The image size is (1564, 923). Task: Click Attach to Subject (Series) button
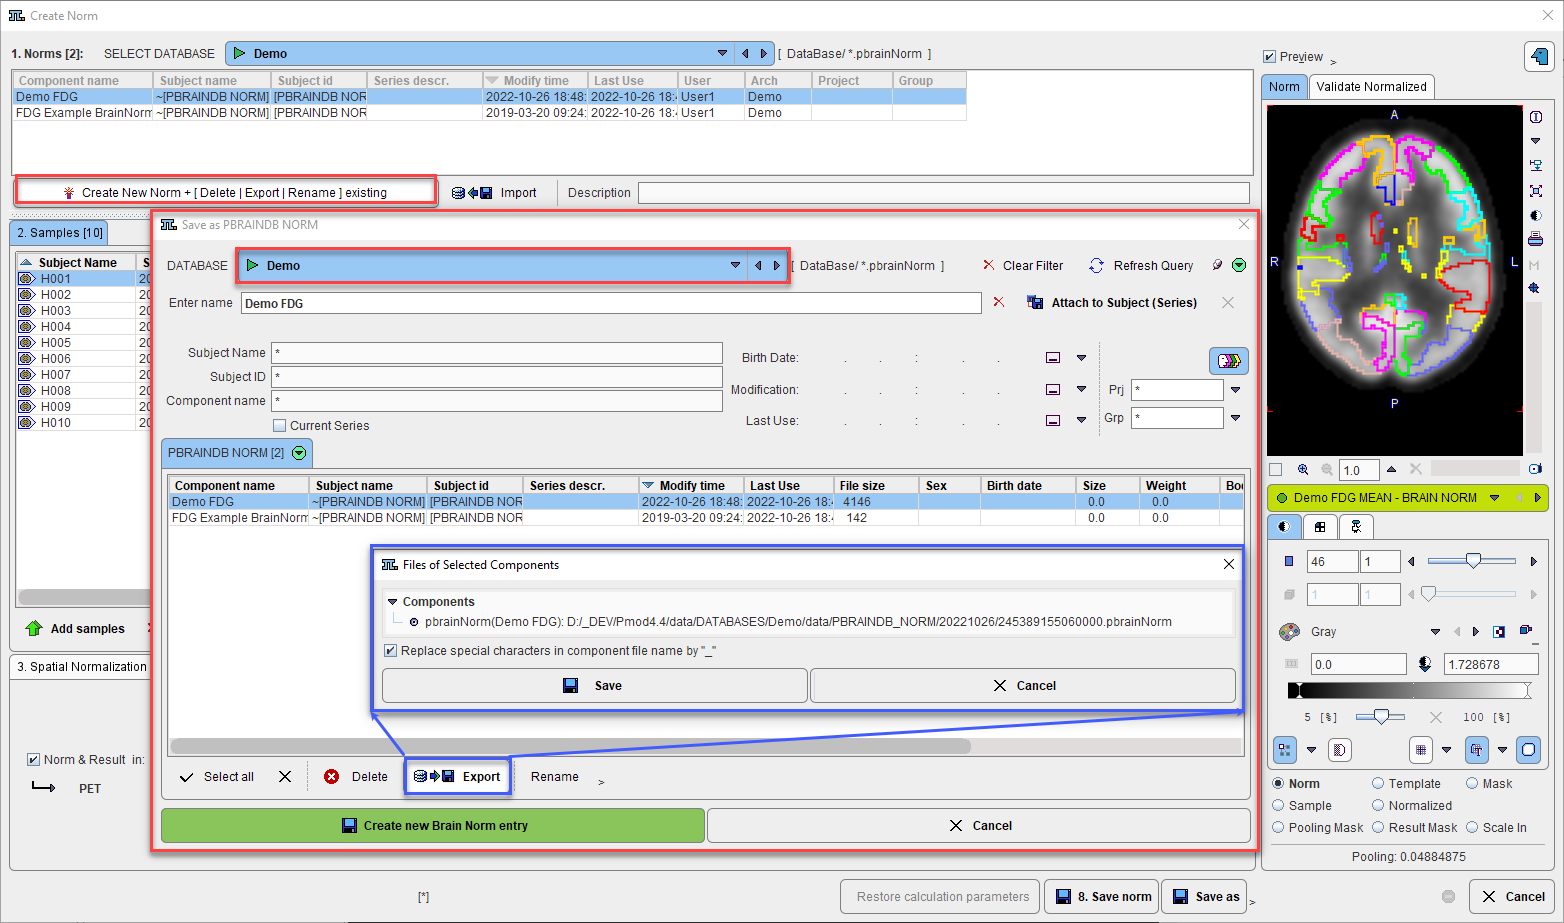tap(1112, 303)
